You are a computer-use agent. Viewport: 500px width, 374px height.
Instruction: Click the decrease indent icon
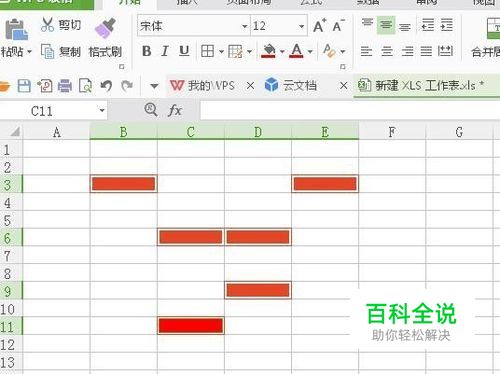[428, 25]
